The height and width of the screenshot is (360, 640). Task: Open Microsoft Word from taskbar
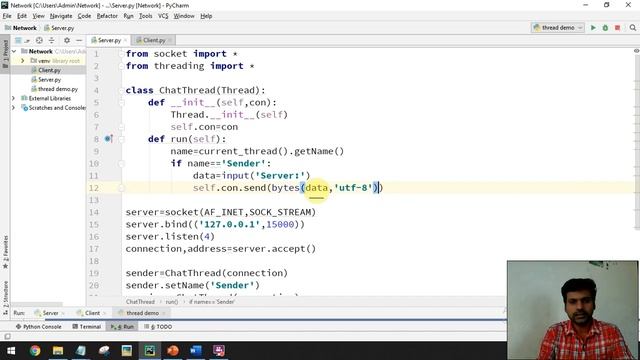click(x=196, y=351)
